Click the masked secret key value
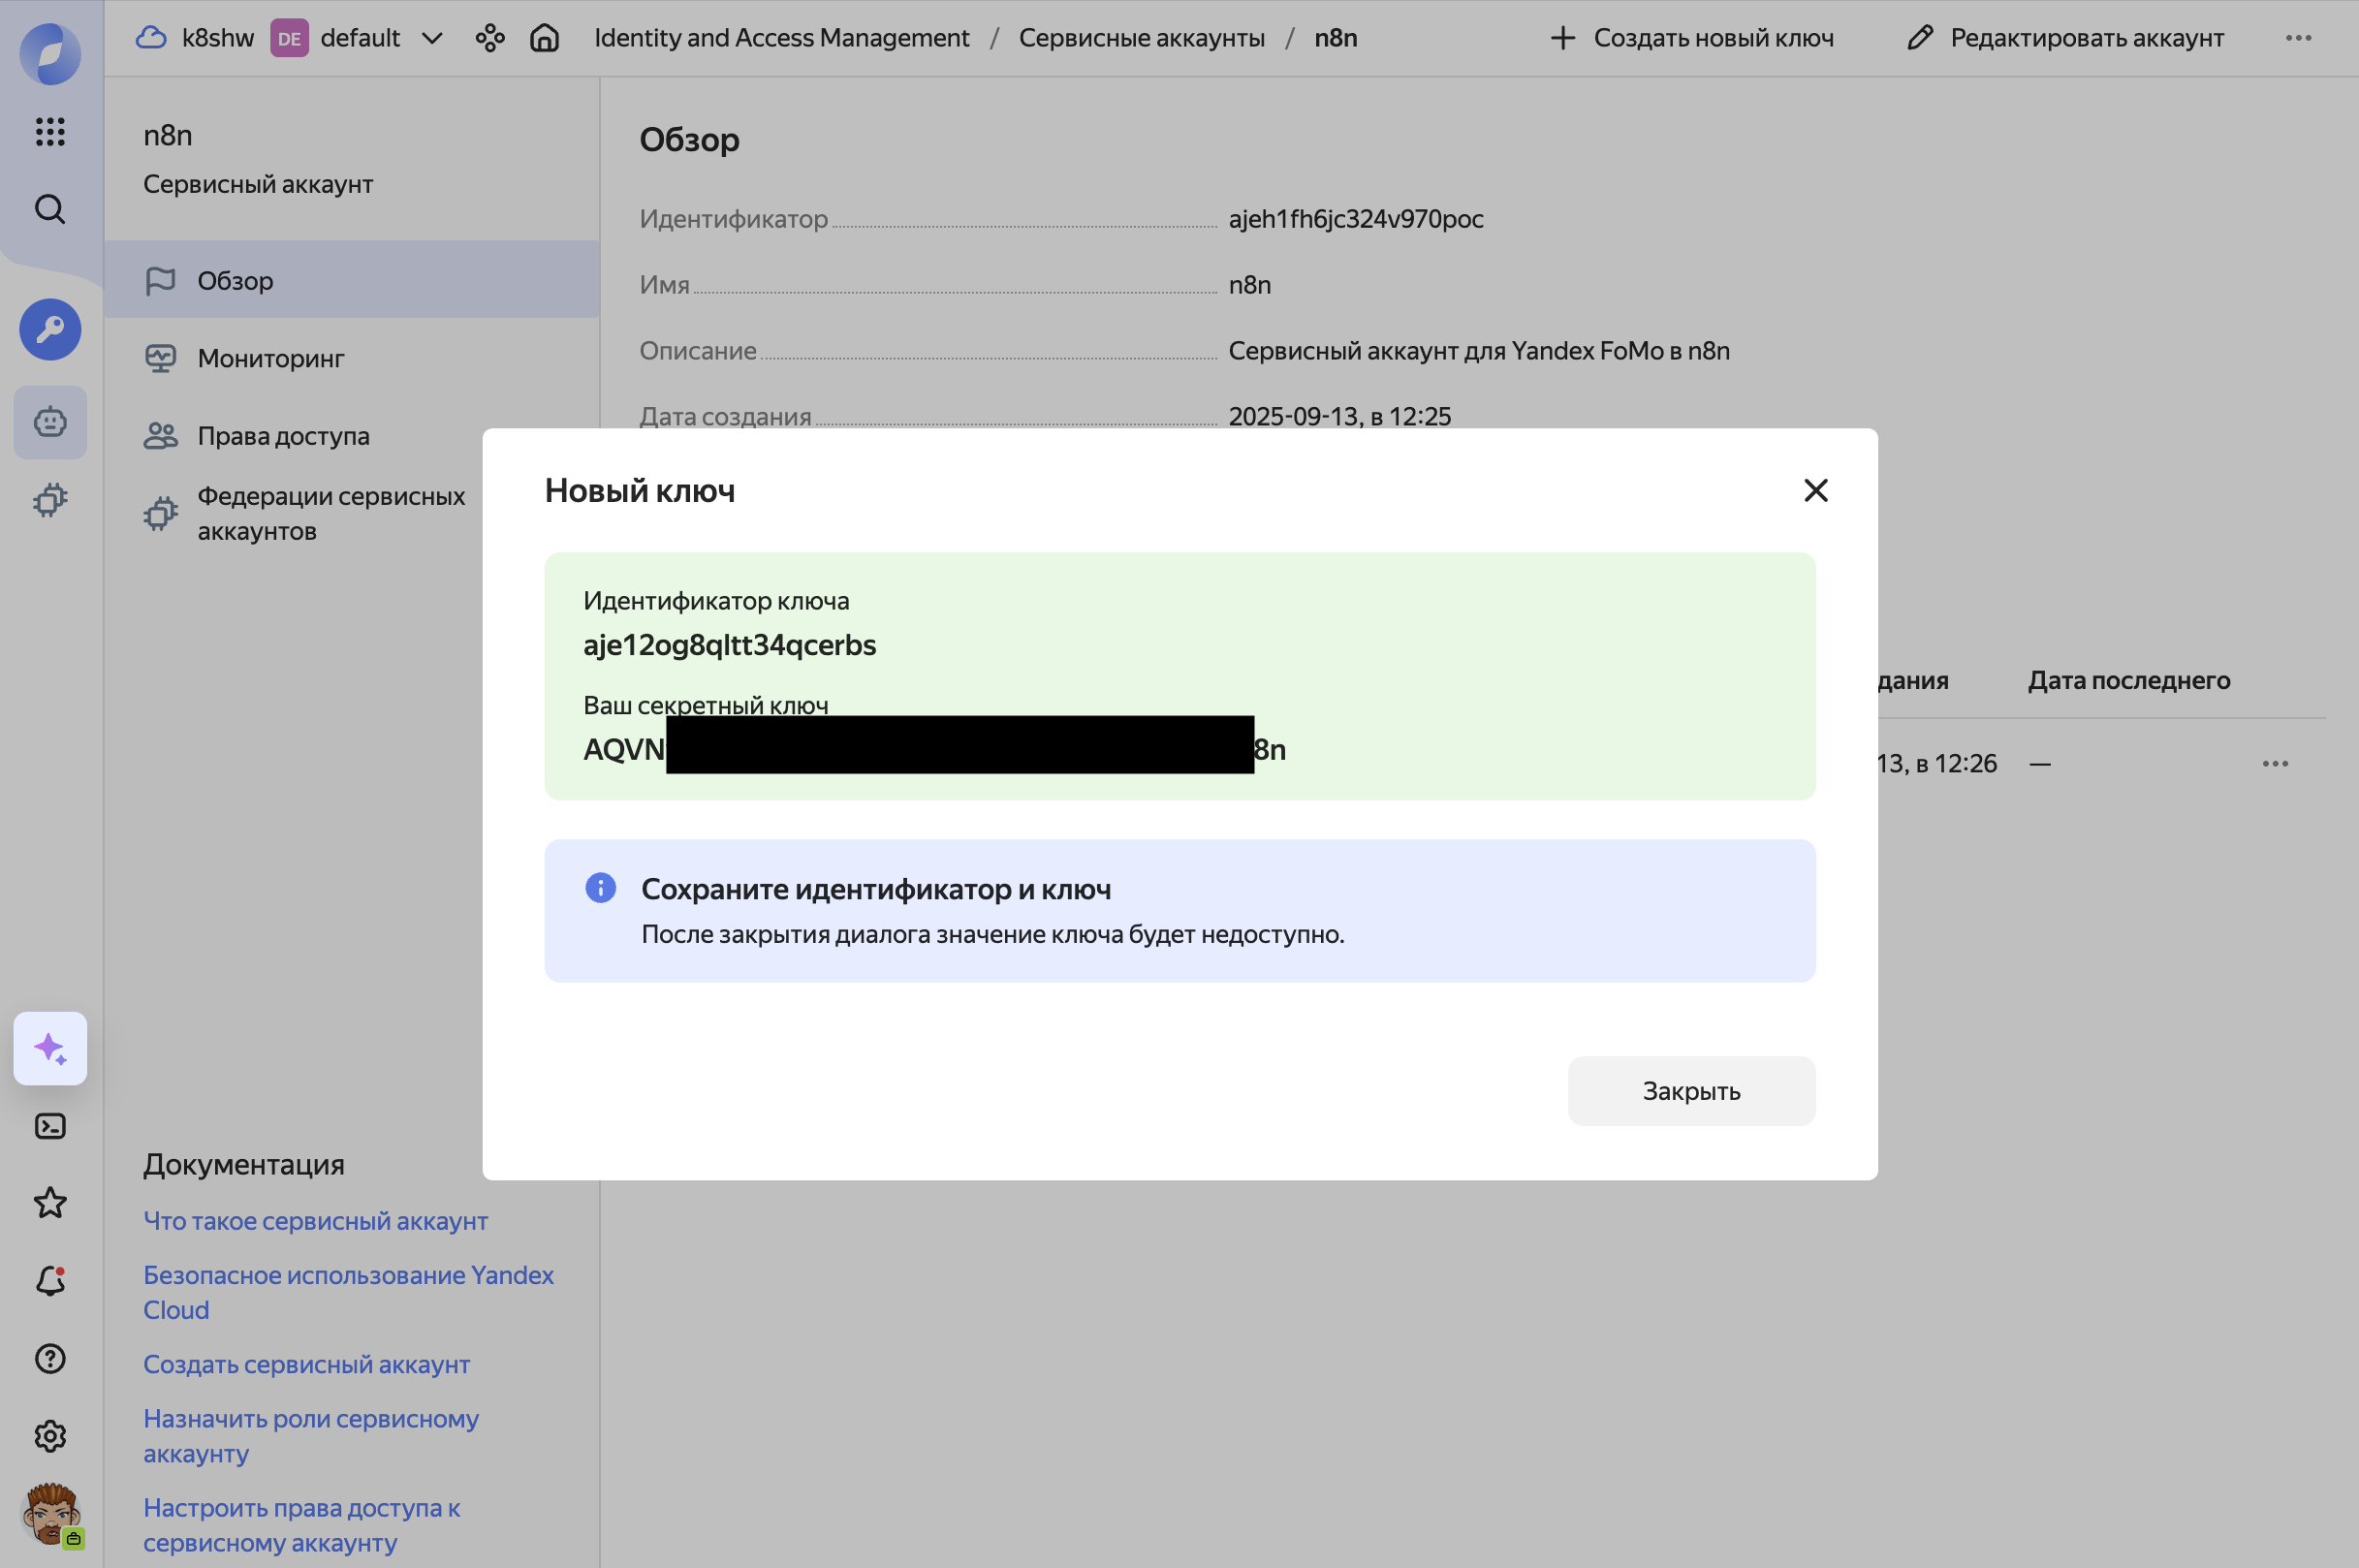The height and width of the screenshot is (1568, 2359). [934, 748]
